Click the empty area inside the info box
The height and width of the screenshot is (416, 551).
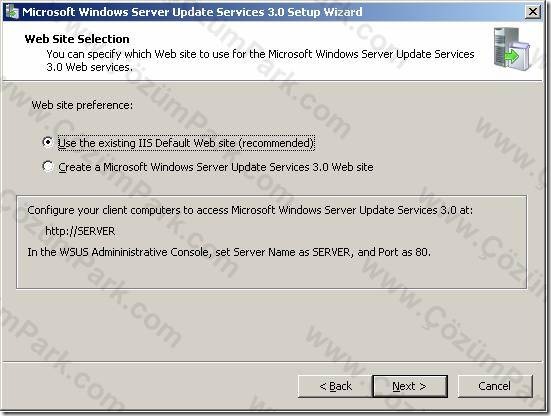click(x=271, y=274)
